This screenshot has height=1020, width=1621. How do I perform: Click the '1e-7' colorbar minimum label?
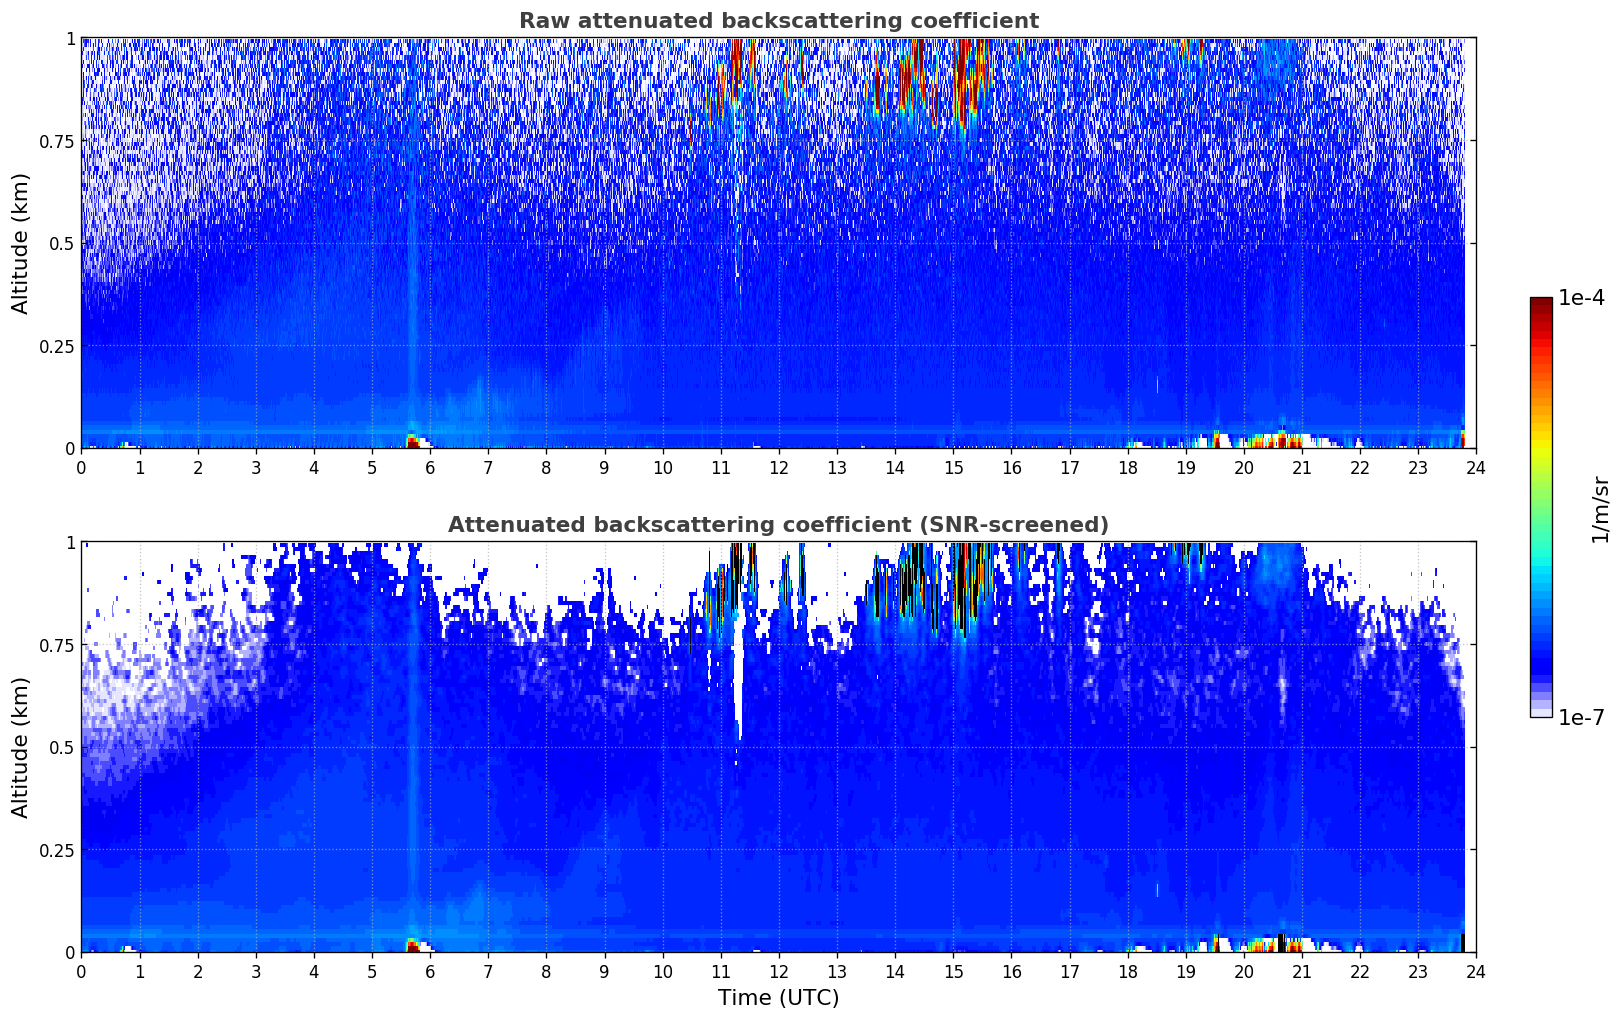pyautogui.click(x=1580, y=718)
